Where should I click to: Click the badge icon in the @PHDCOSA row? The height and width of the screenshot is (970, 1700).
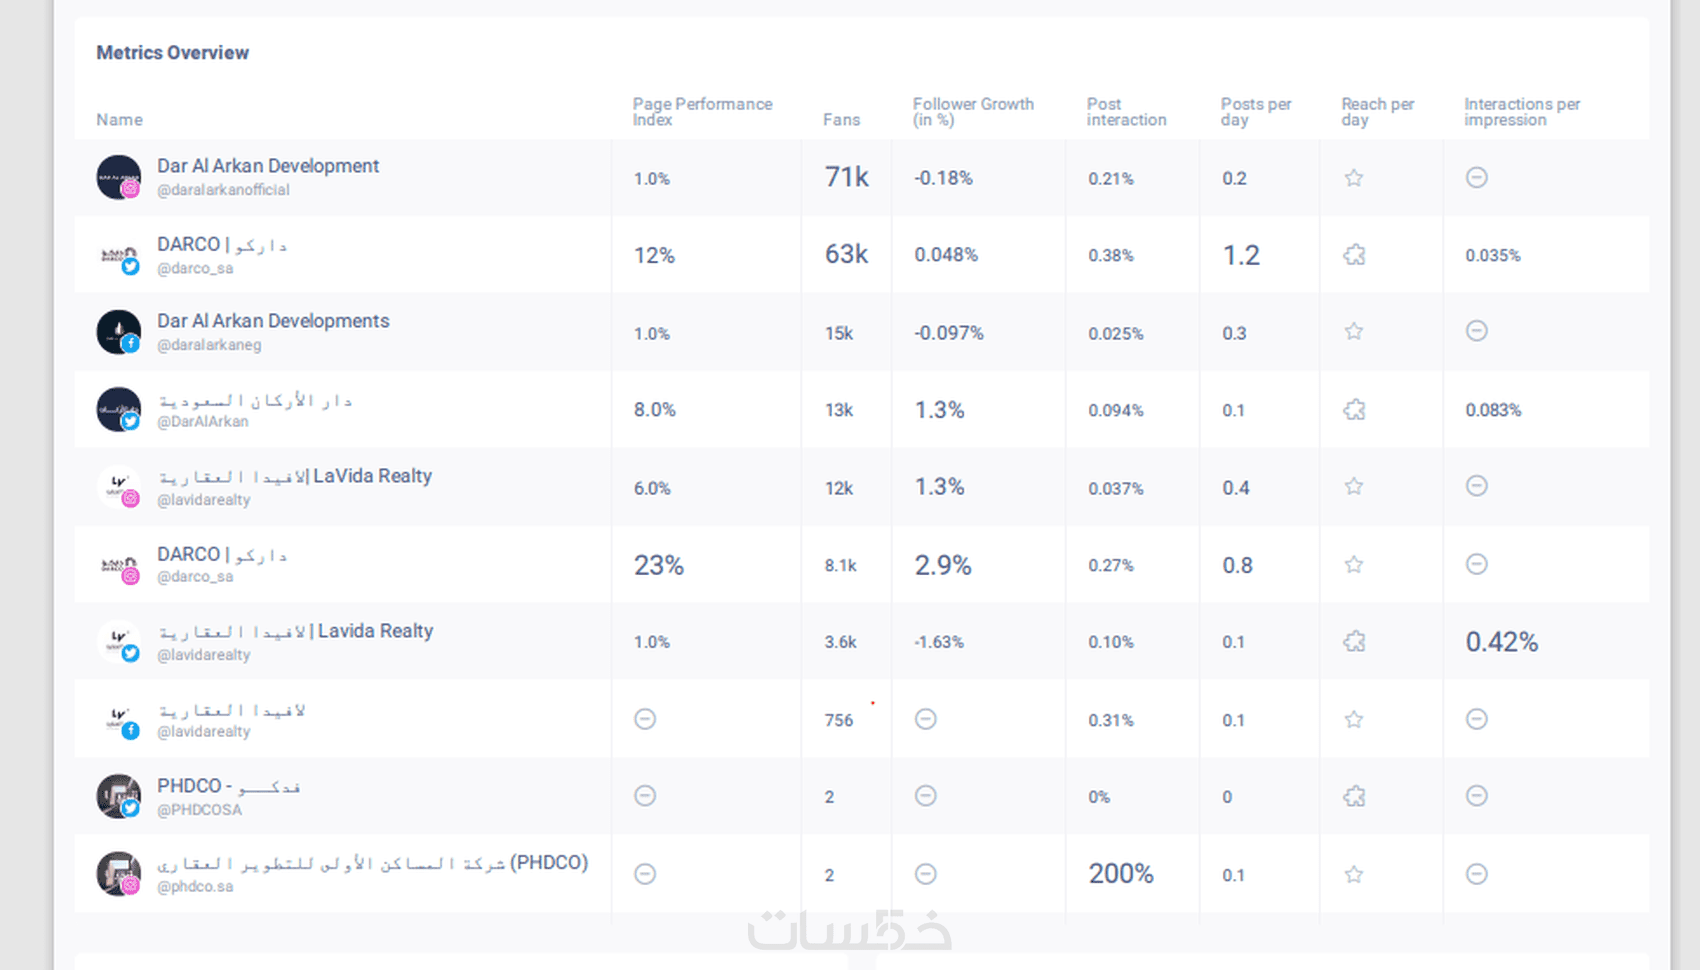pyautogui.click(x=1354, y=797)
